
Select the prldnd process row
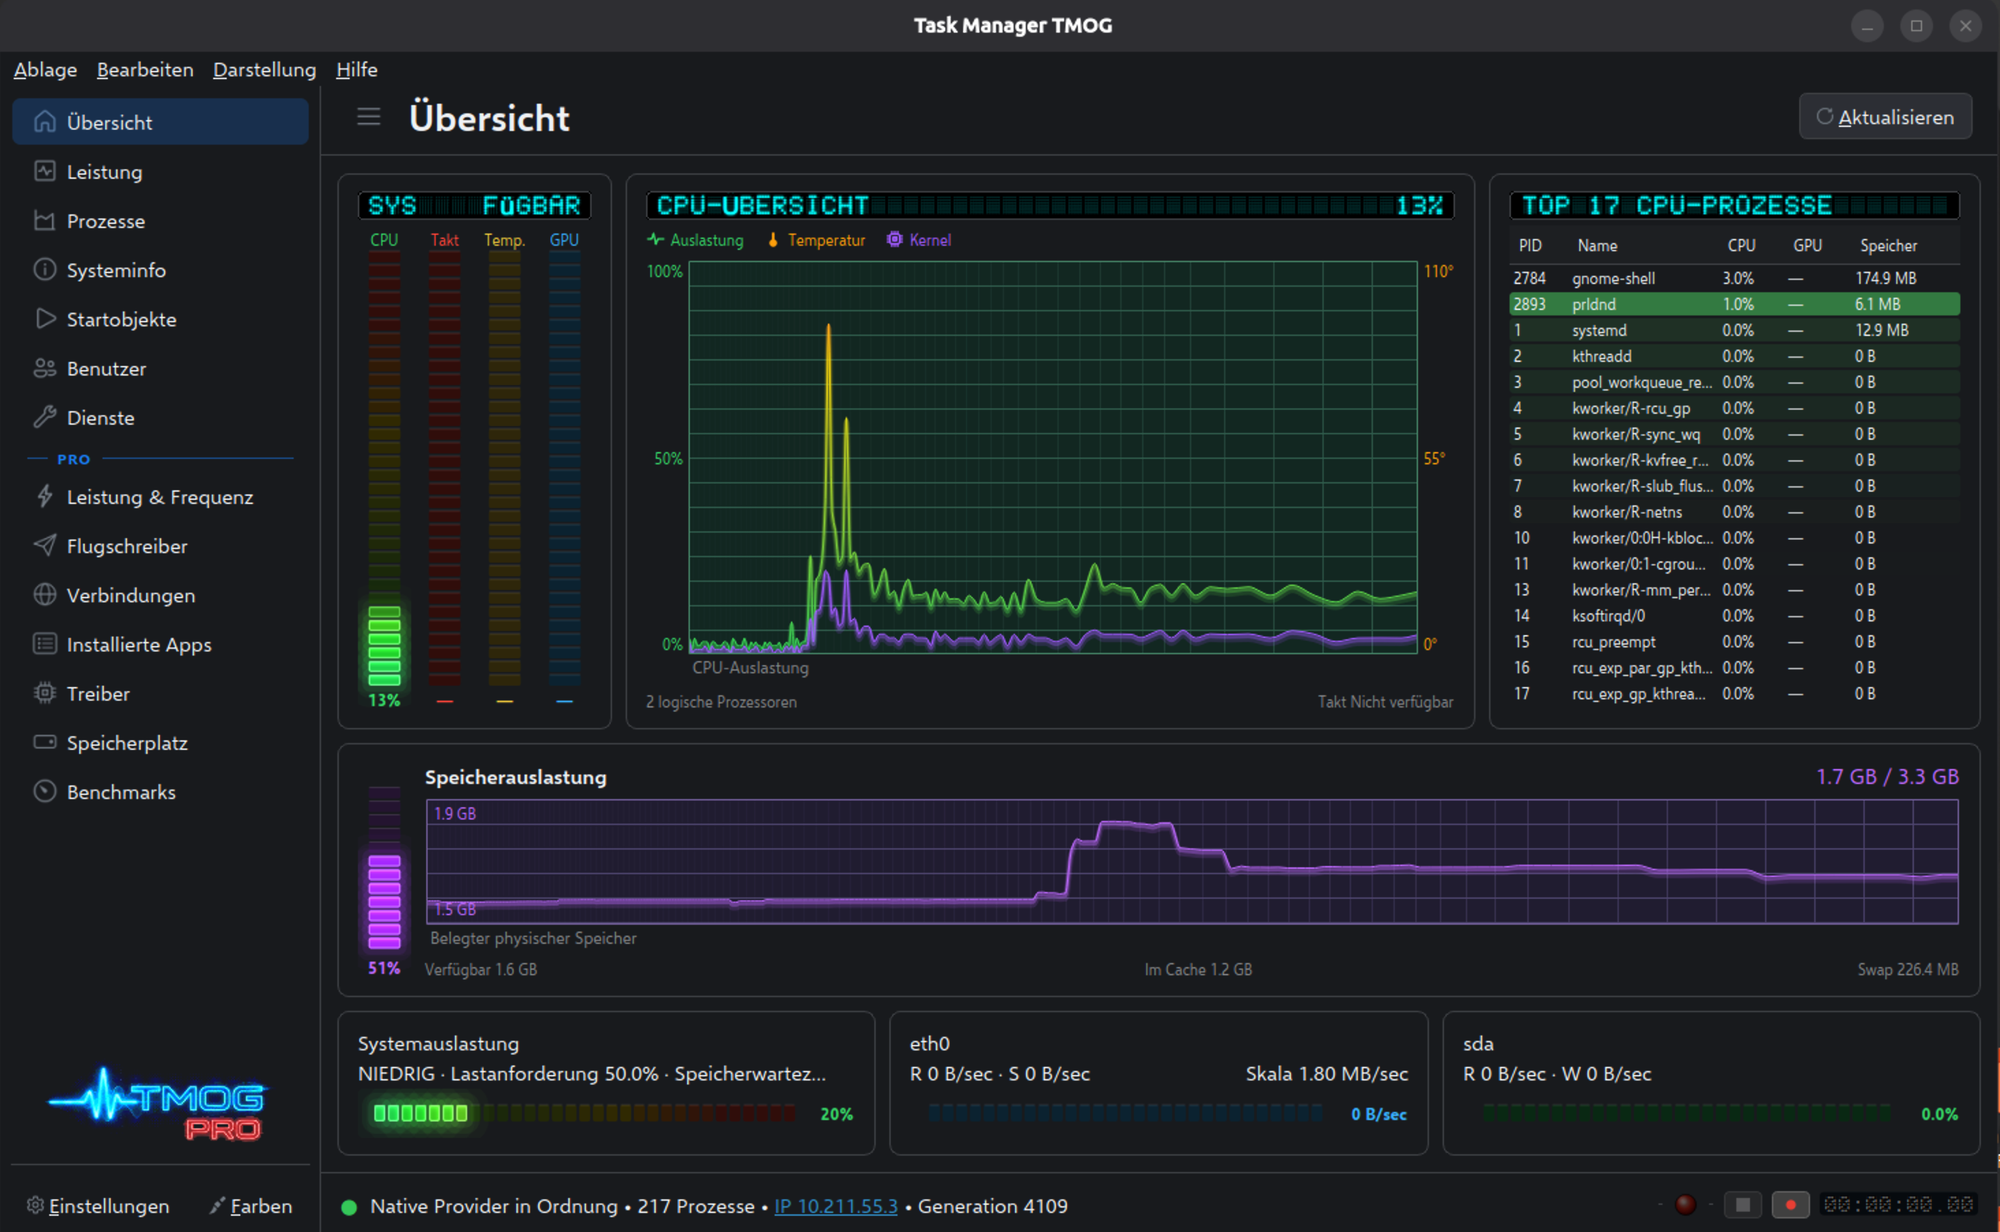pyautogui.click(x=1734, y=304)
